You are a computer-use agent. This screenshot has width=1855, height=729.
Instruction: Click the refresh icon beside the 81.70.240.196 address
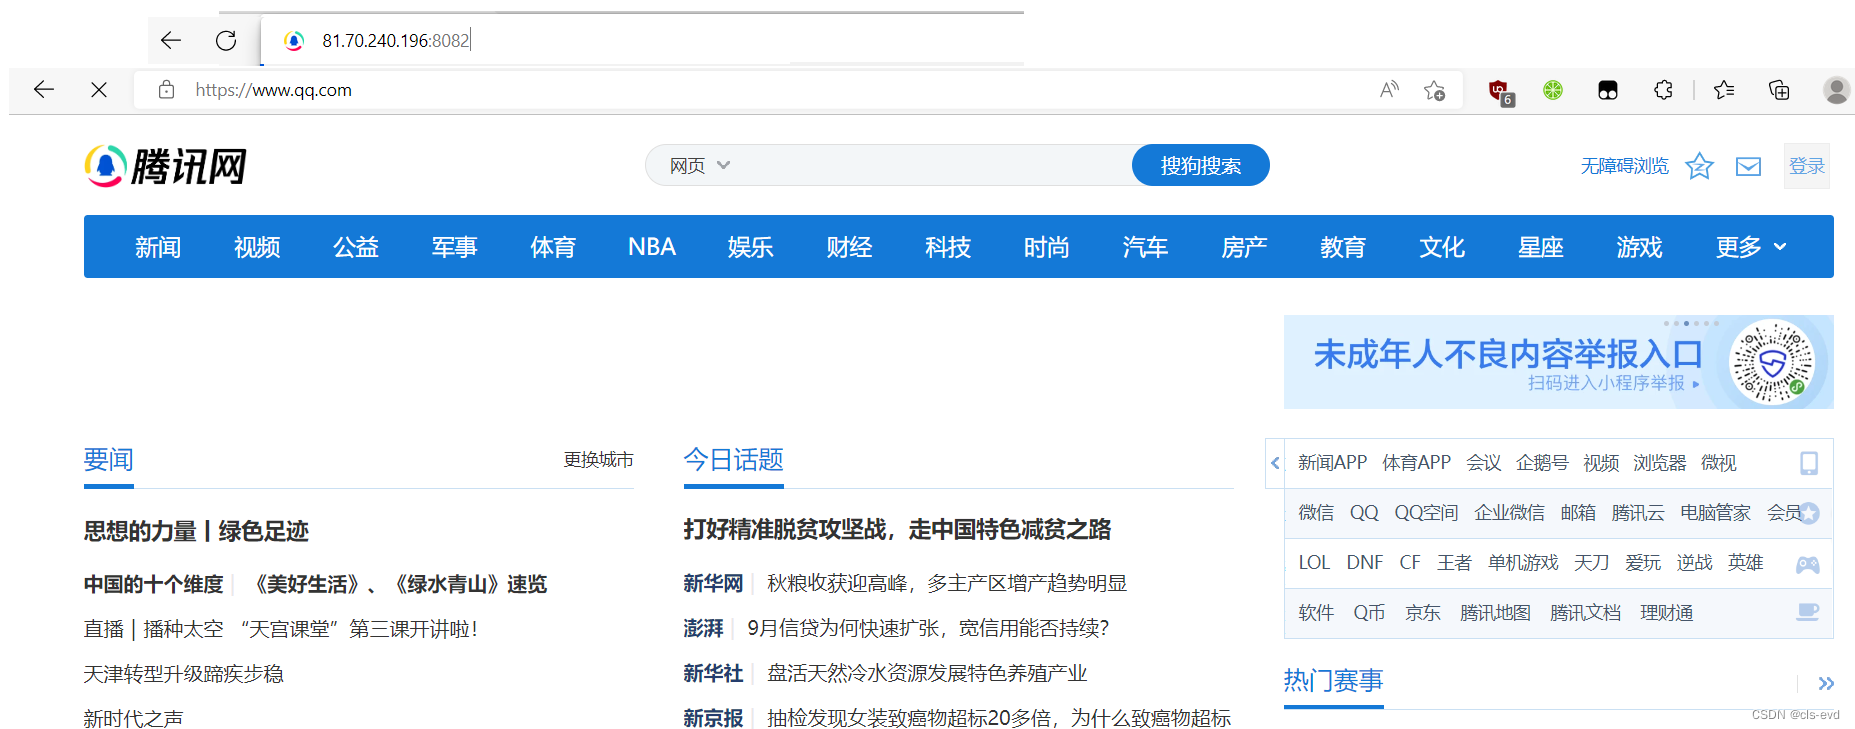tap(226, 40)
